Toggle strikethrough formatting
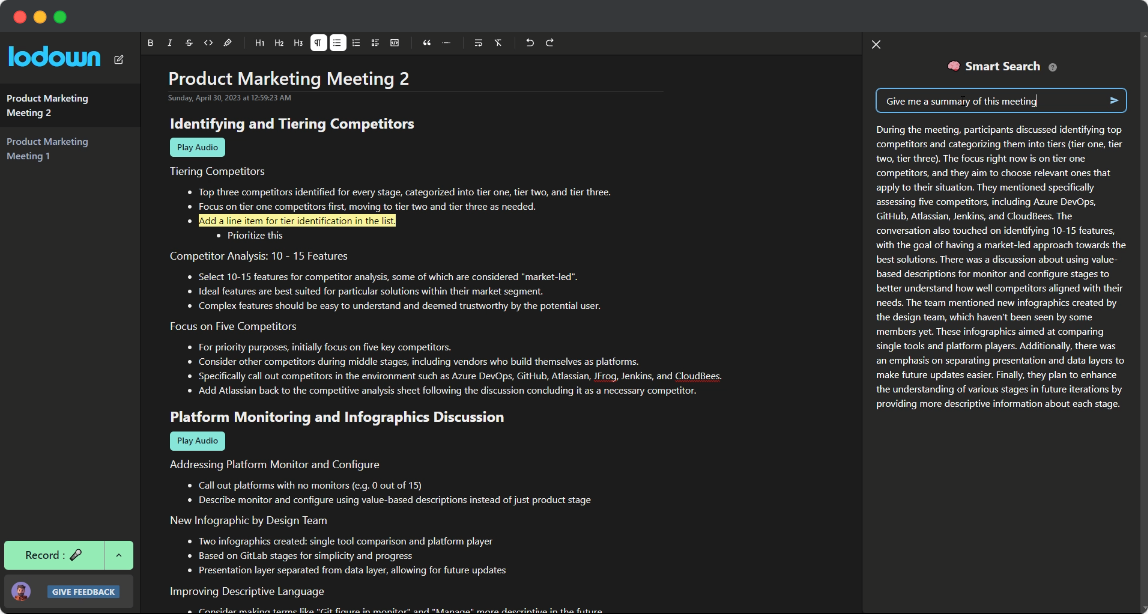The width and height of the screenshot is (1148, 614). click(x=189, y=43)
